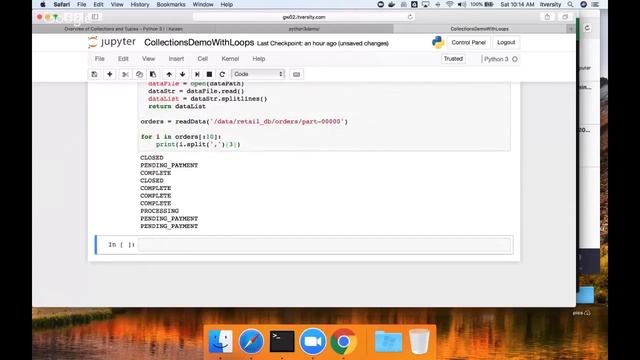Open the notebook View menu
Viewport: 640px width, 360px height.
pos(149,59)
